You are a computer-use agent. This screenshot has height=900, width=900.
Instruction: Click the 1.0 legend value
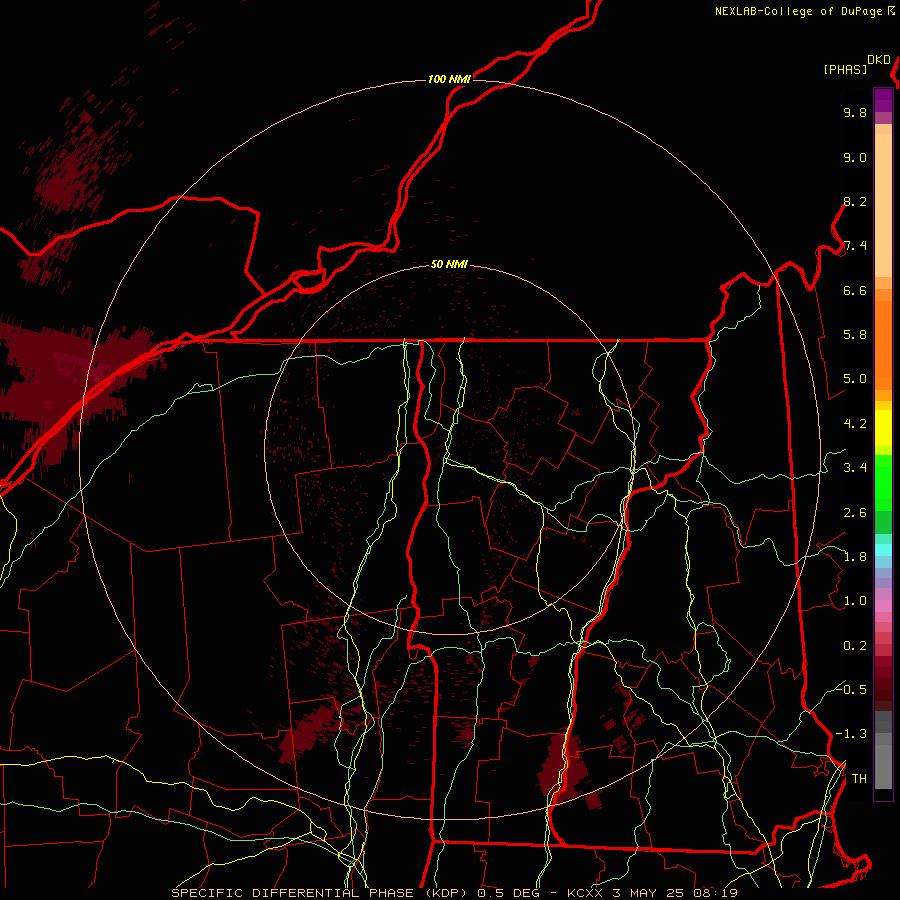coord(855,600)
